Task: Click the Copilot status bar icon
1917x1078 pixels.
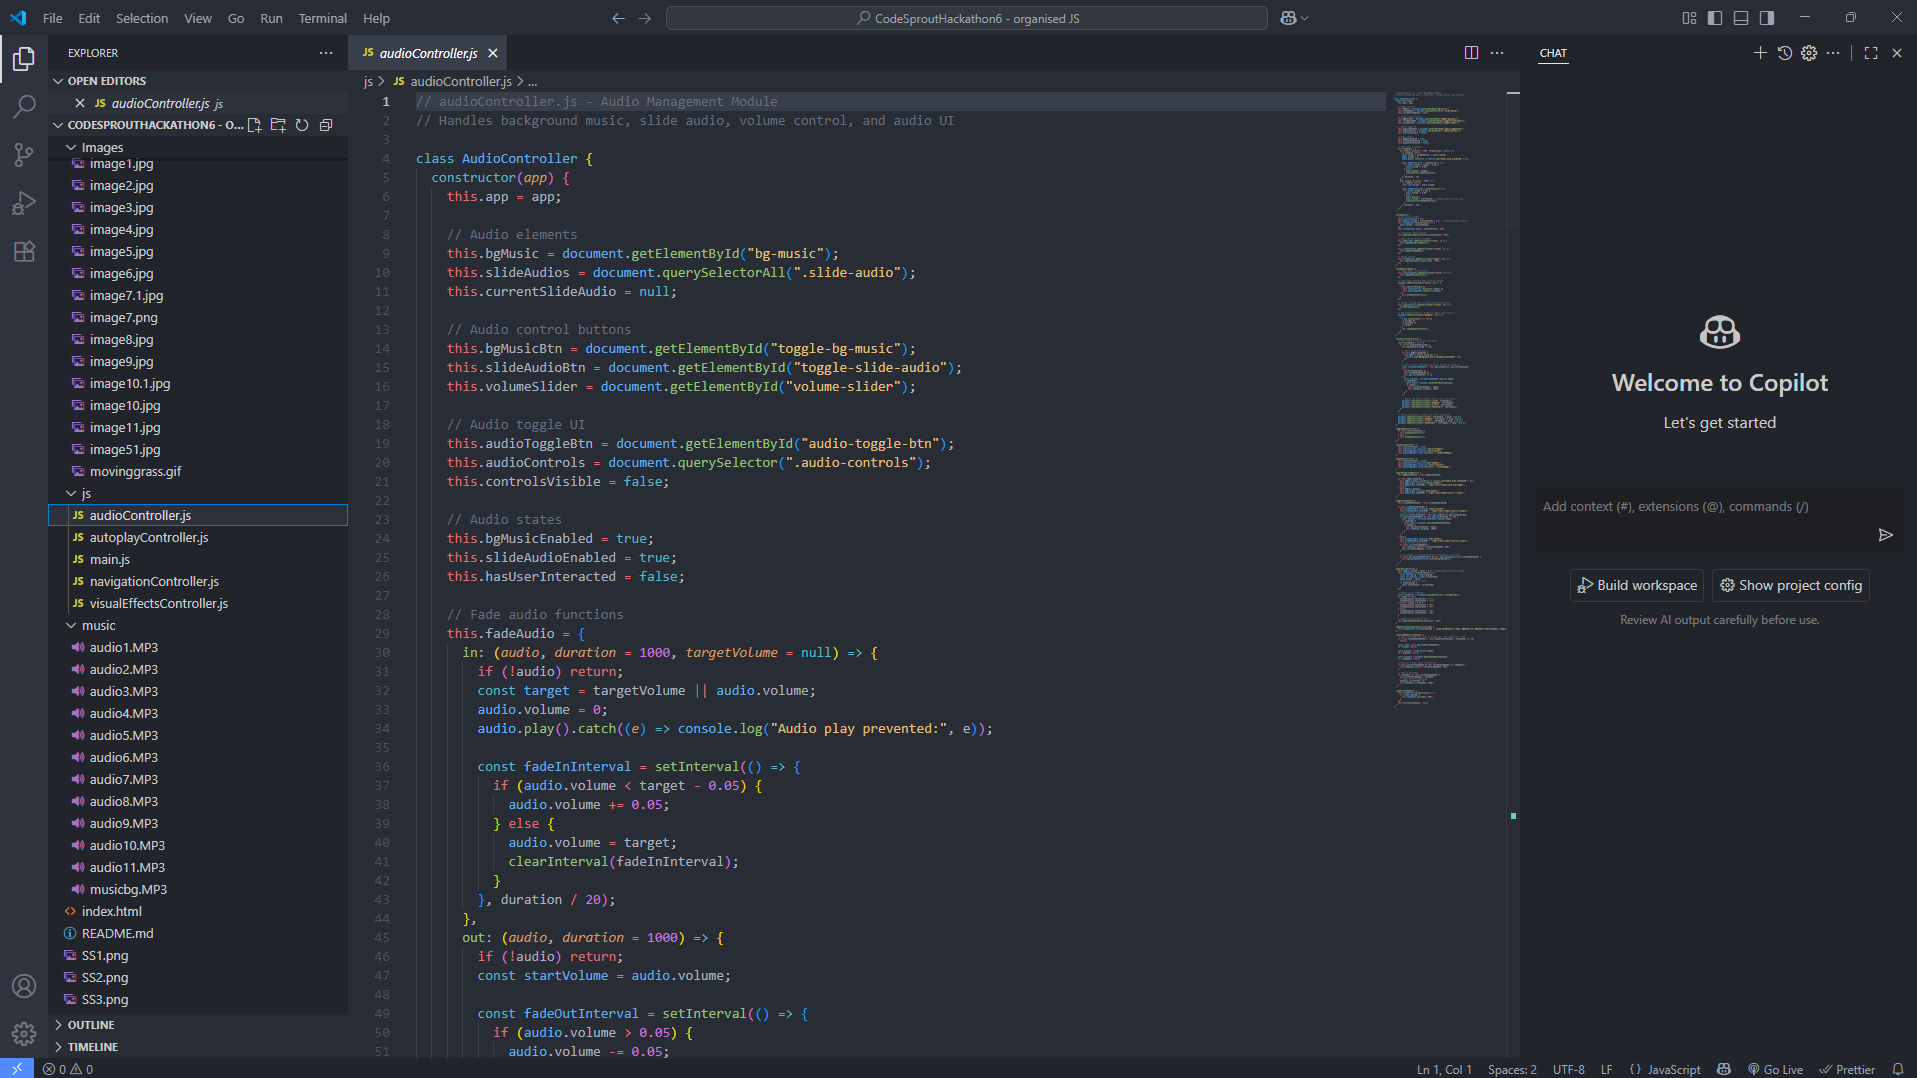Action: pyautogui.click(x=1724, y=1069)
